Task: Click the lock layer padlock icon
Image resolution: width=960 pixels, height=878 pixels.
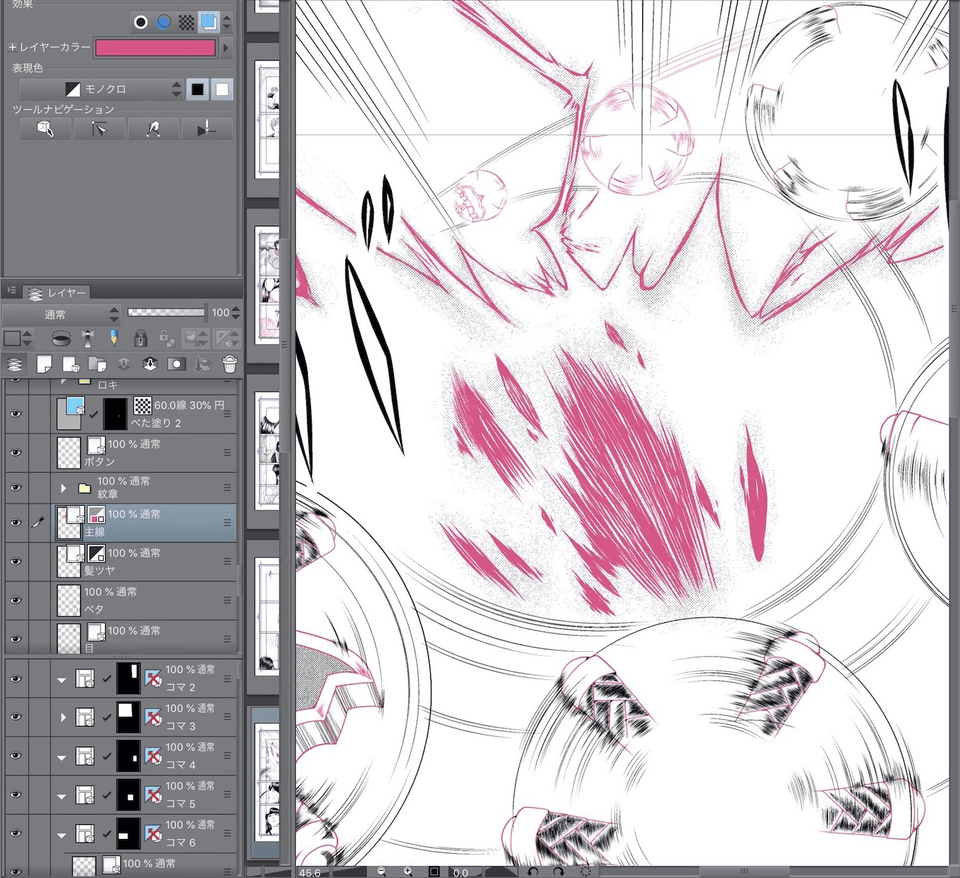Action: [140, 338]
